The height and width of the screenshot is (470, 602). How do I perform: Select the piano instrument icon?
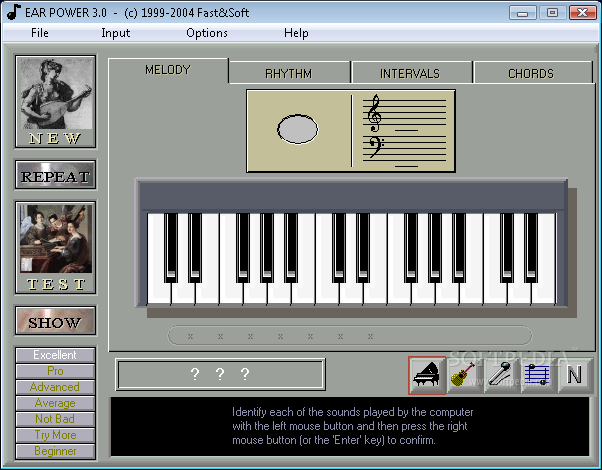coord(427,375)
